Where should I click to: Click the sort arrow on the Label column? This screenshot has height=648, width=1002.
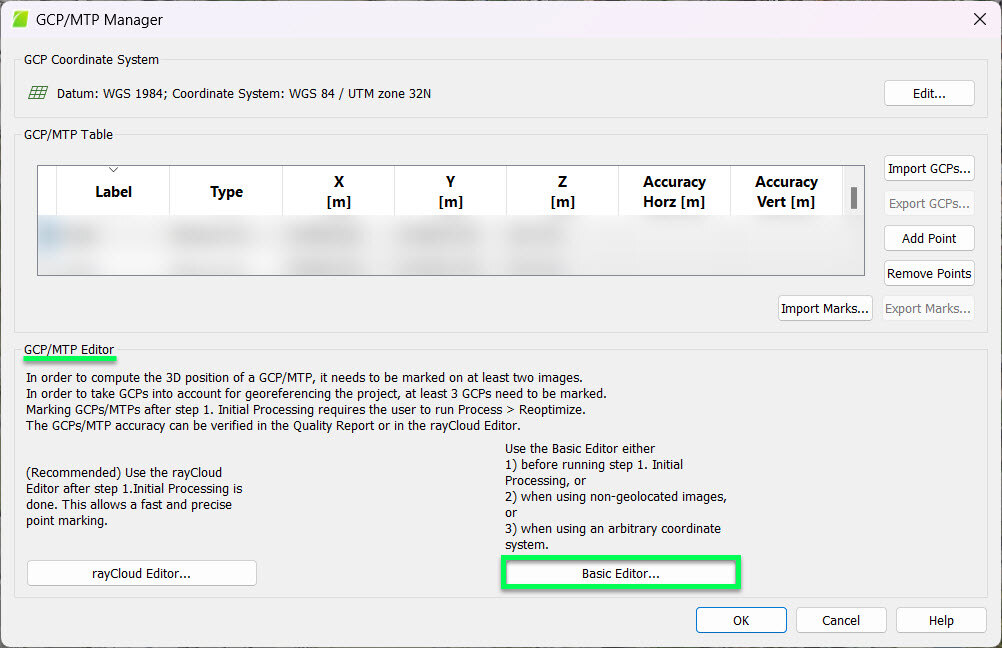[x=113, y=169]
